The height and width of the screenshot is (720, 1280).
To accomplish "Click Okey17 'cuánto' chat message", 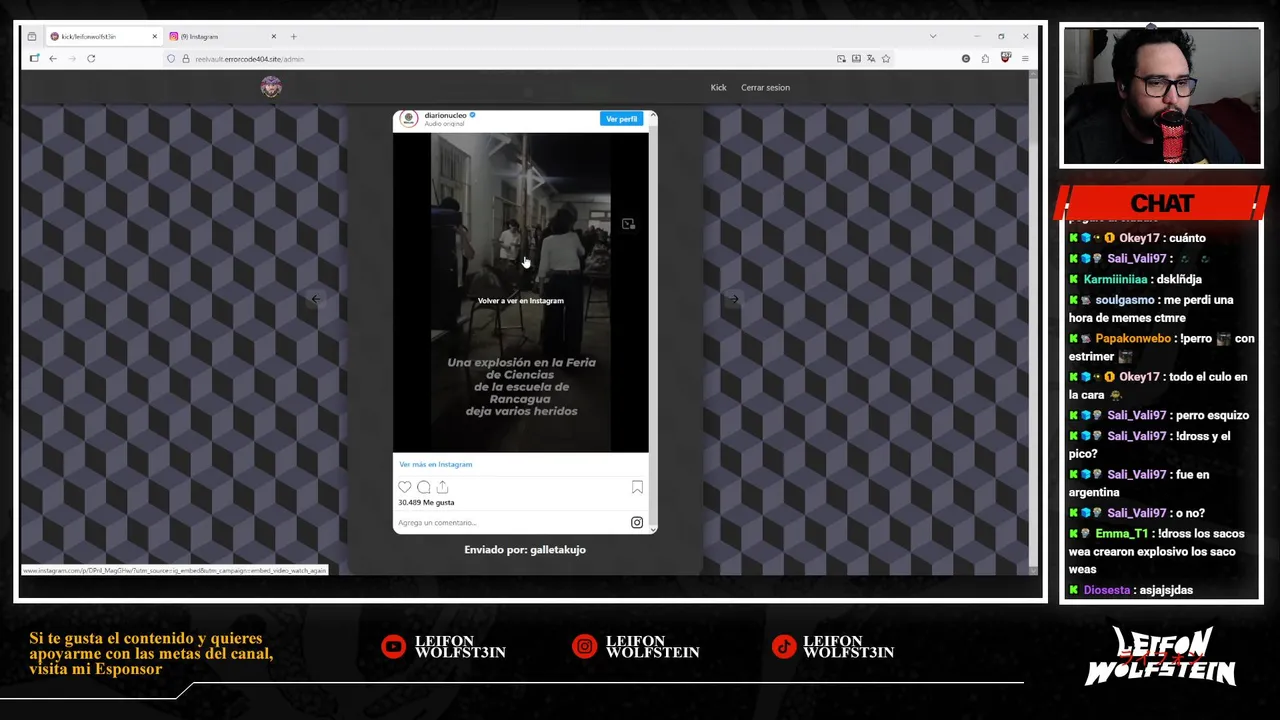I will click(x=1162, y=238).
